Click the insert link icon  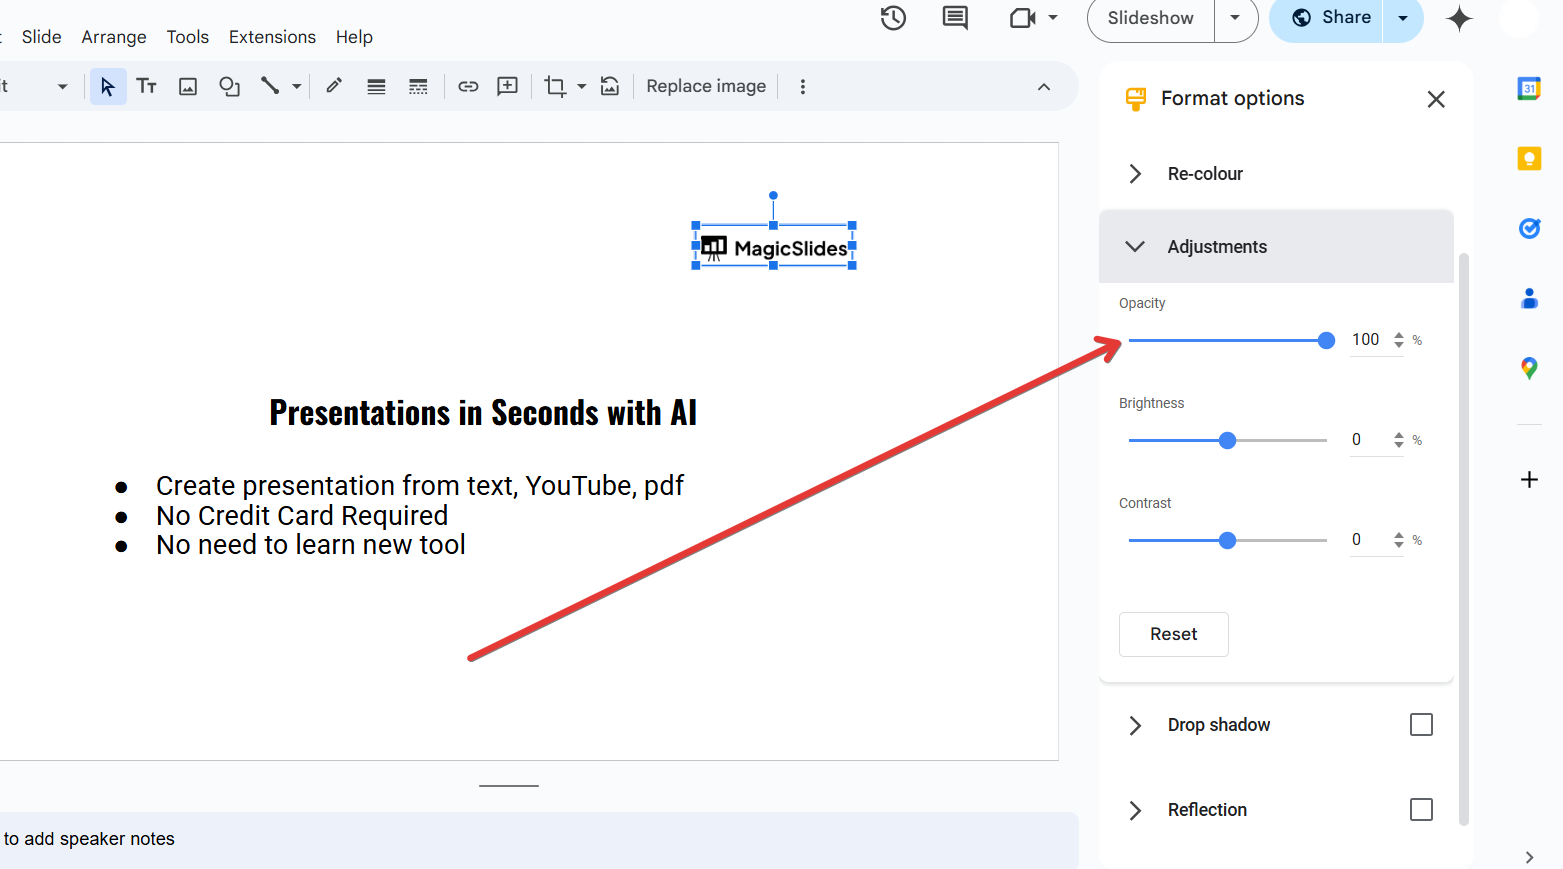click(x=468, y=87)
